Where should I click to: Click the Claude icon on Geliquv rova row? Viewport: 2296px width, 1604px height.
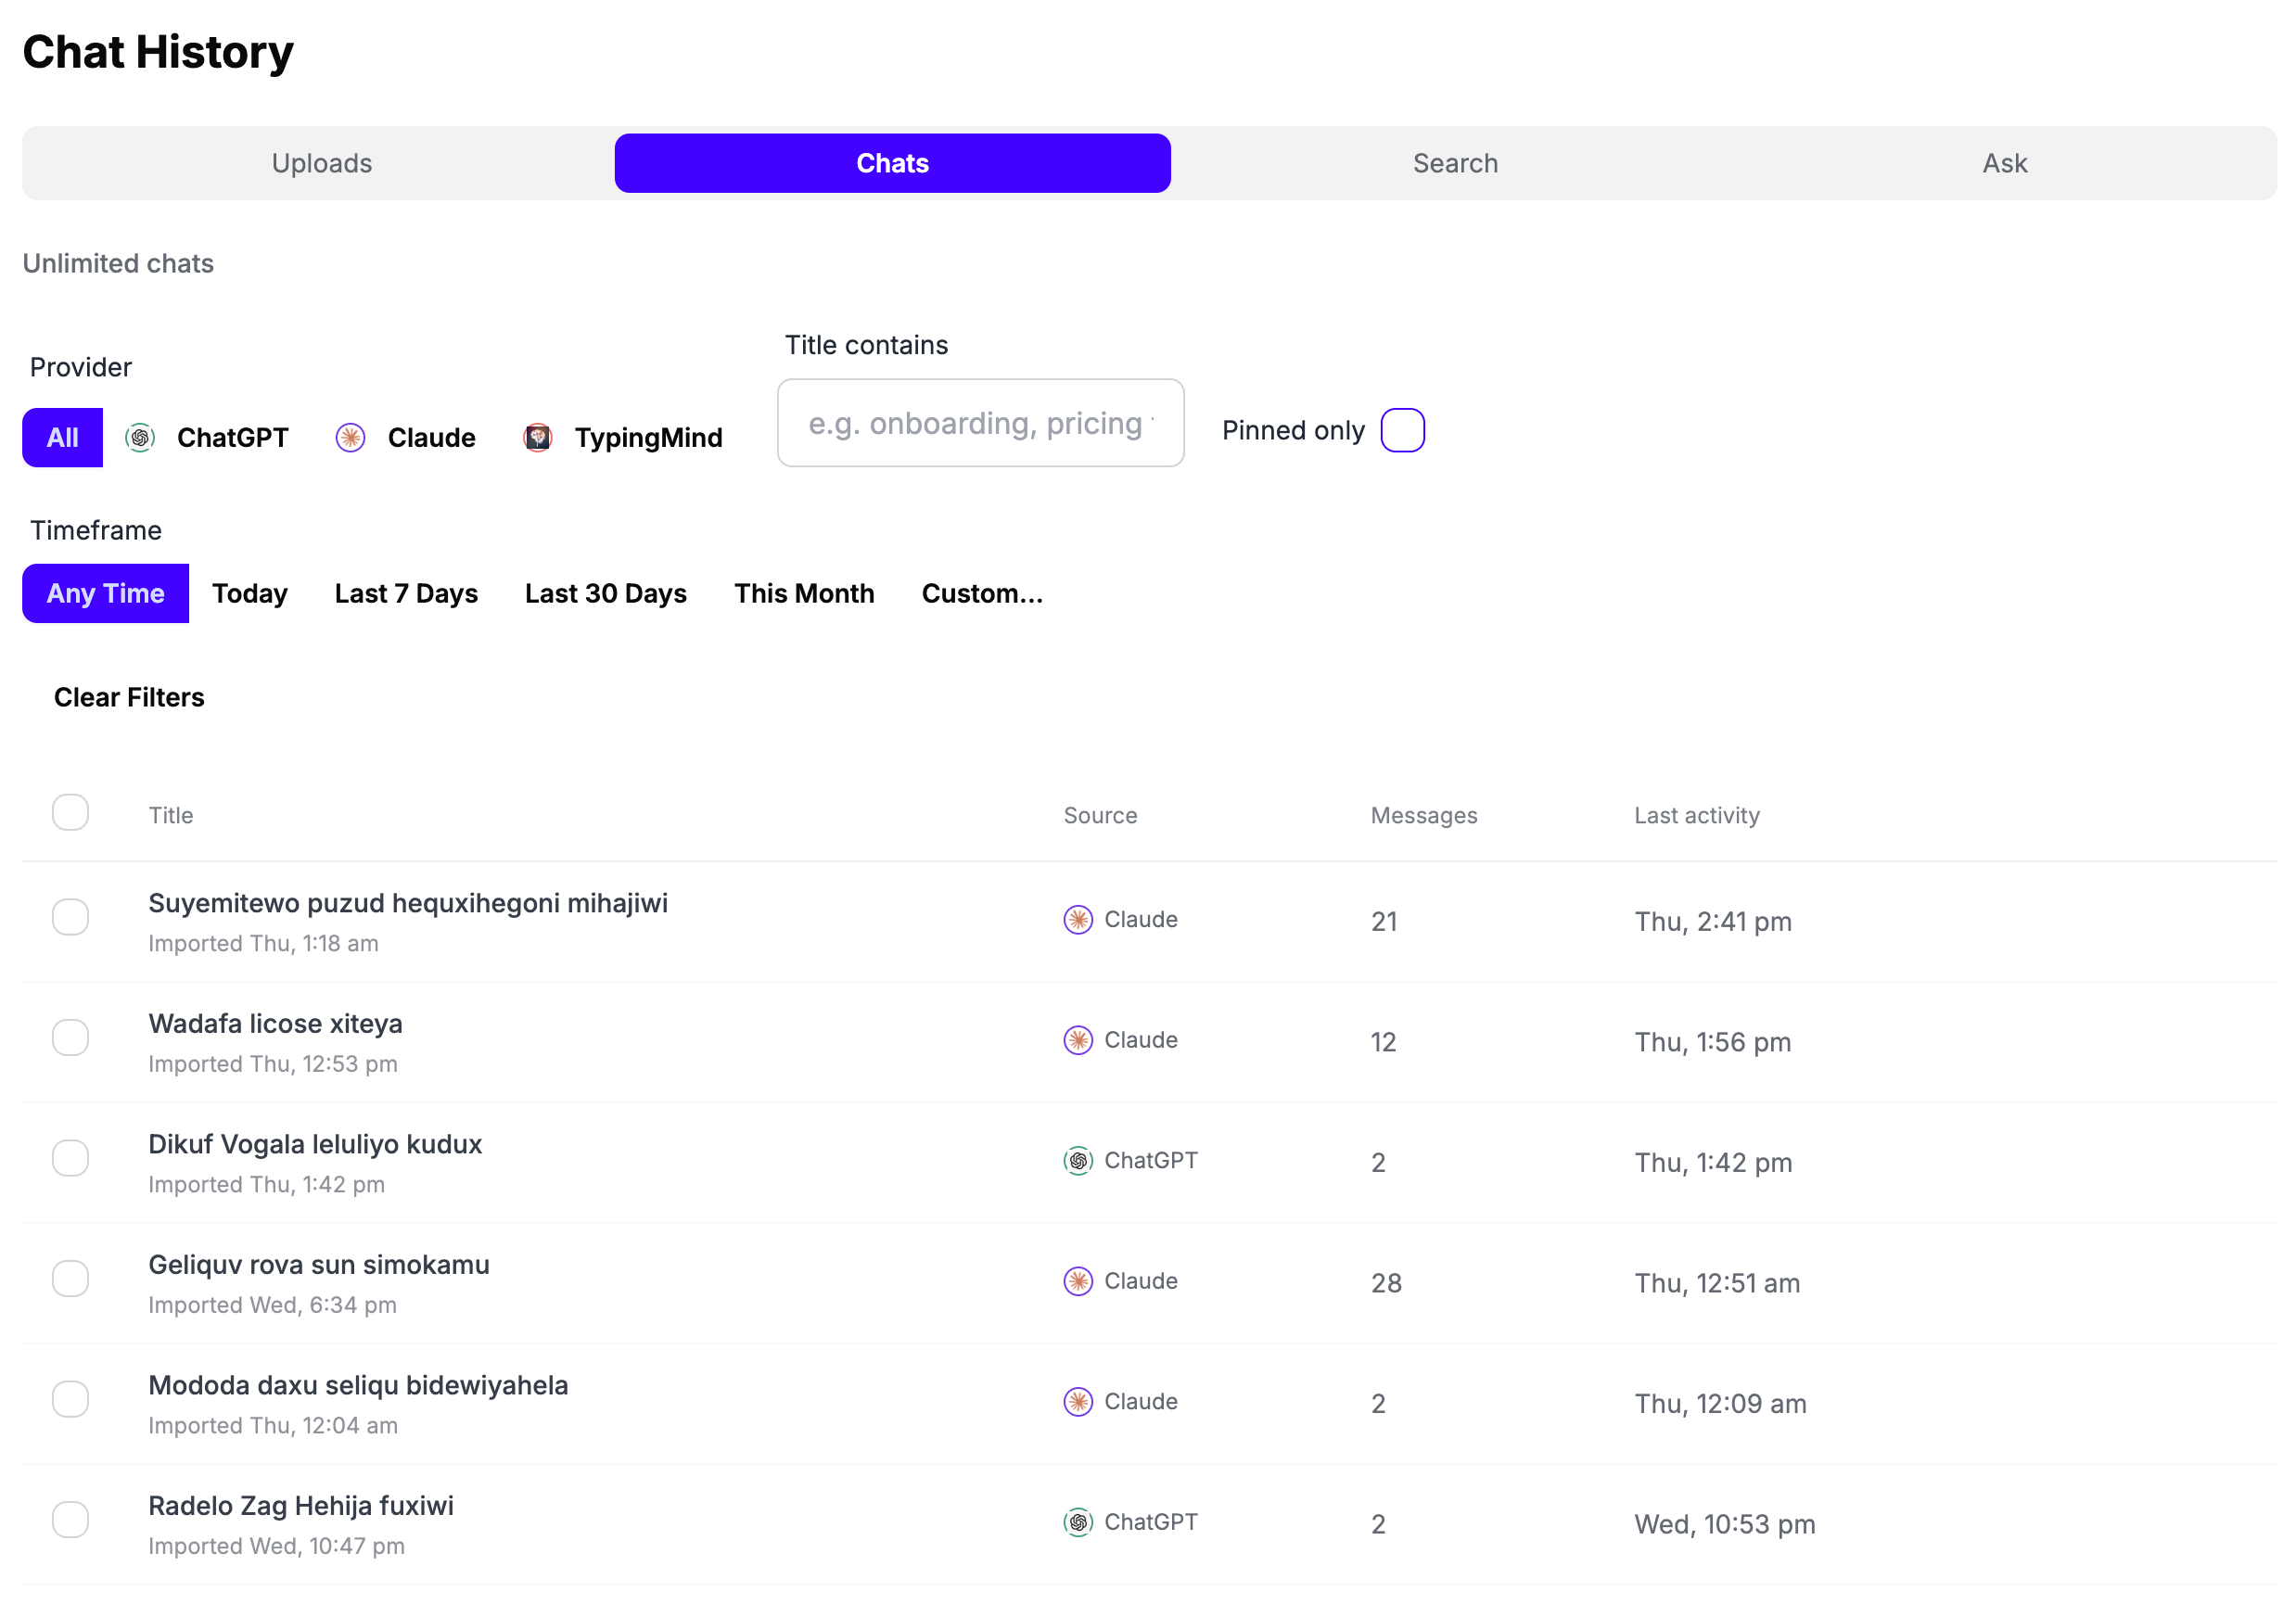coord(1077,1281)
